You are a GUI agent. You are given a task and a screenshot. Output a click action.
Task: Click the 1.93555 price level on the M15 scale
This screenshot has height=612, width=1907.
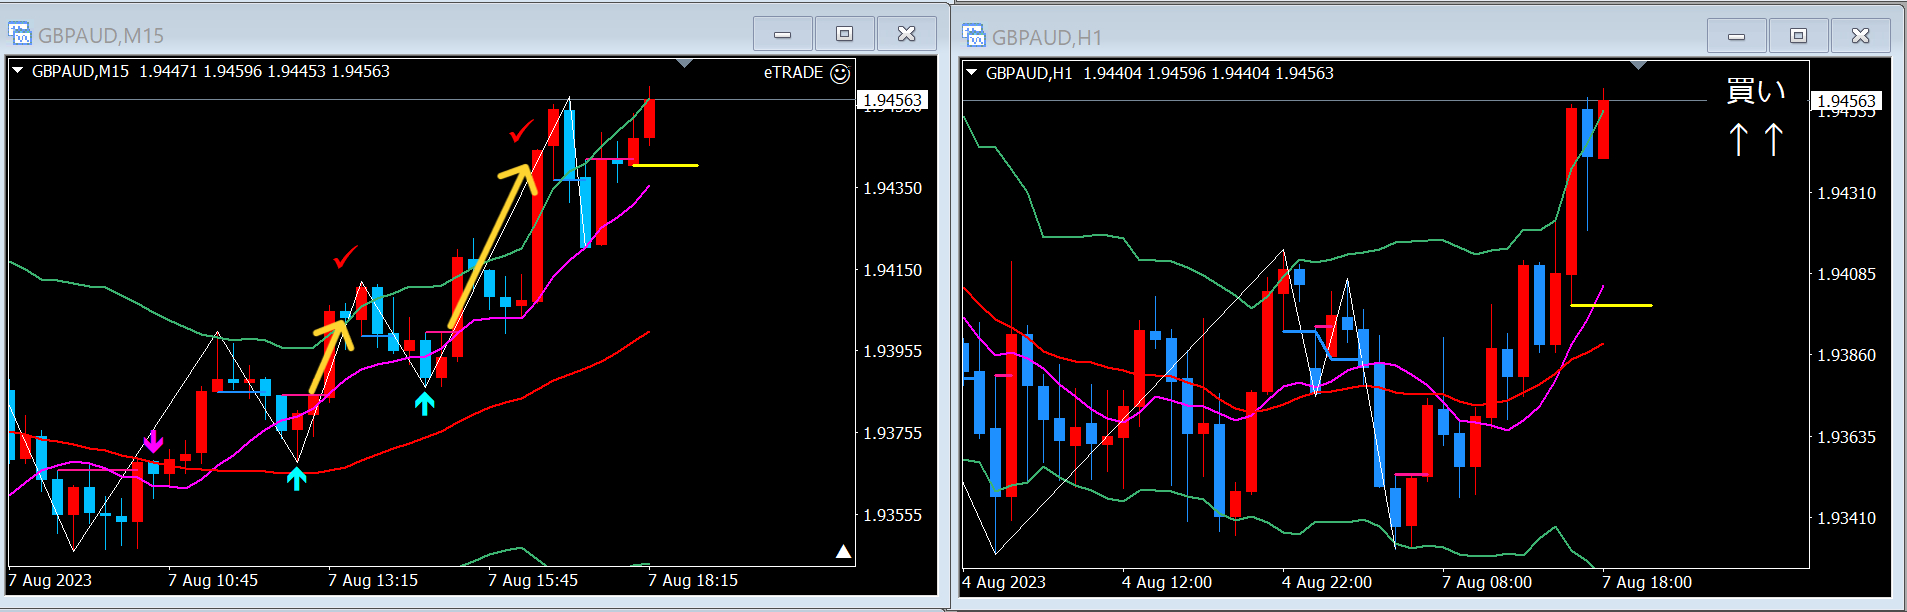point(893,515)
